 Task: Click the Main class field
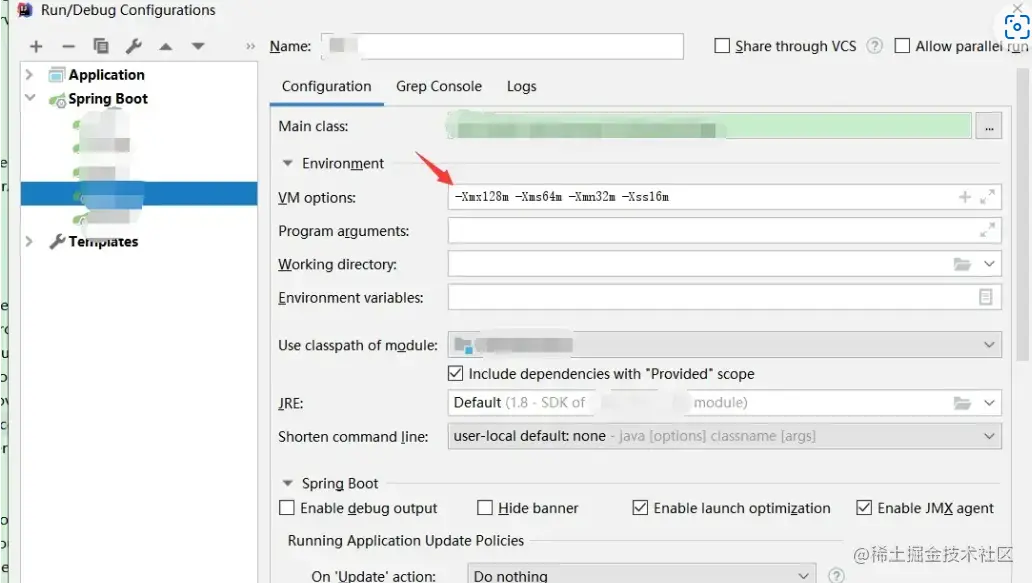[709, 126]
